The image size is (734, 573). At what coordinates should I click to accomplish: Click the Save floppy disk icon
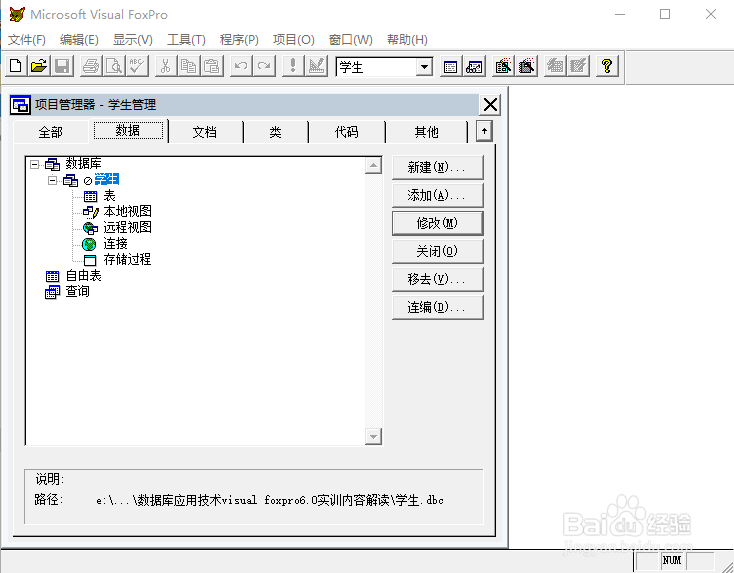[x=62, y=66]
